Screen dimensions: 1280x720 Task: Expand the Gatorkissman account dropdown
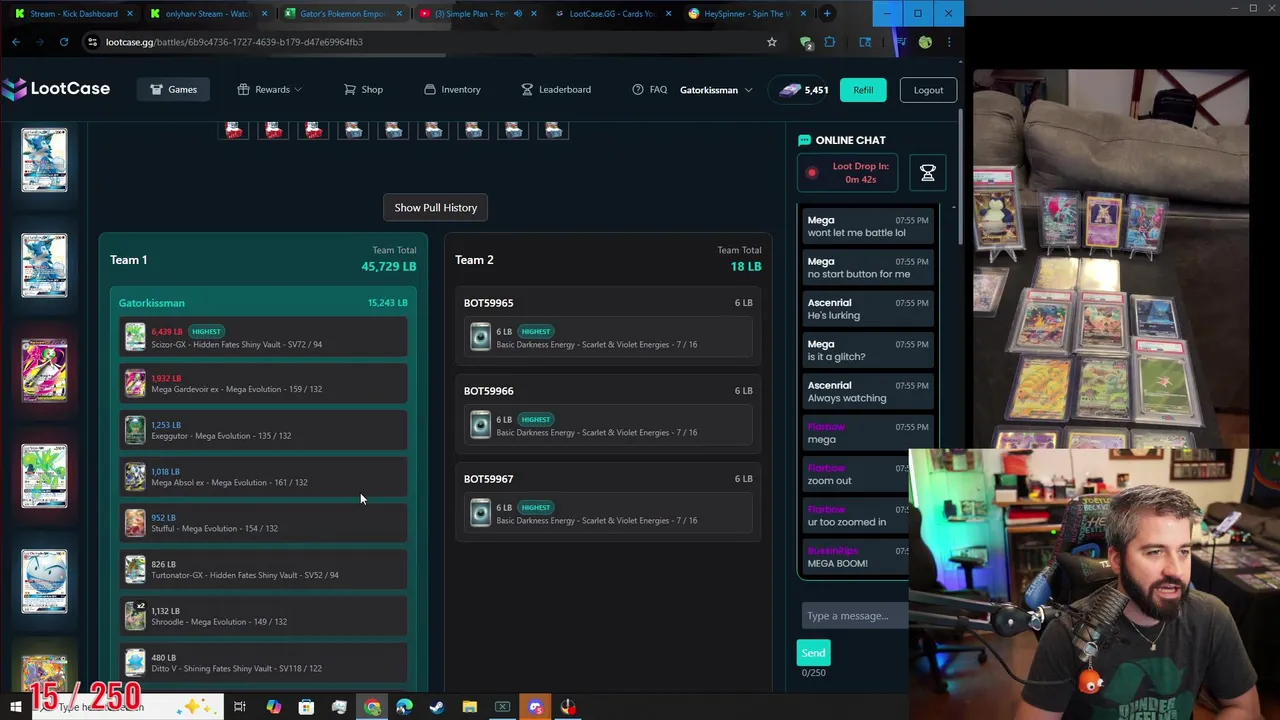pyautogui.click(x=716, y=90)
